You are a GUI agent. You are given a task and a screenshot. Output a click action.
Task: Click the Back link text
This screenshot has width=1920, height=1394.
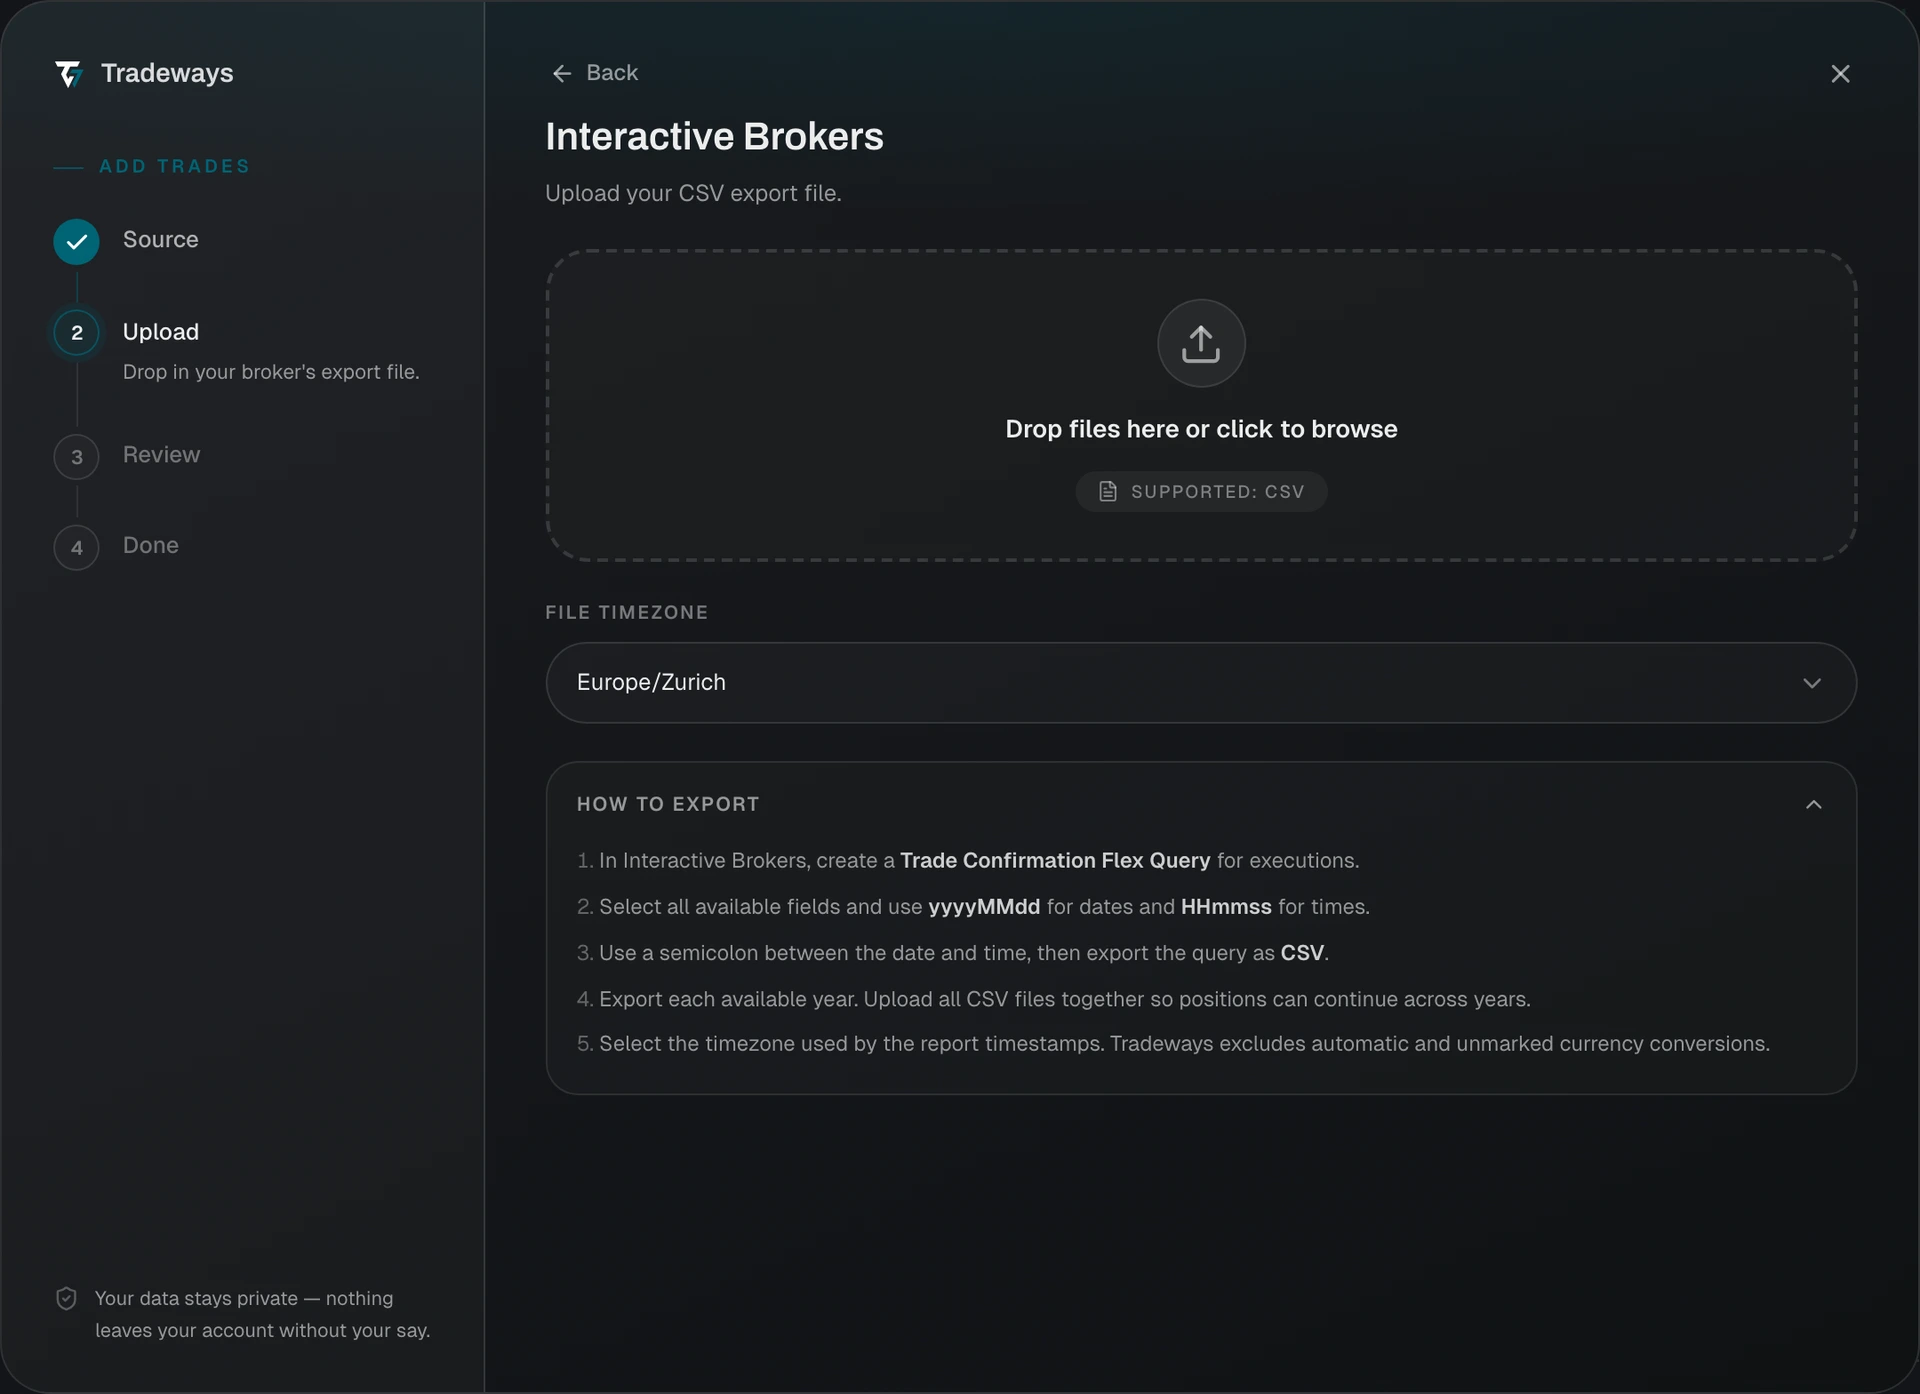[612, 73]
